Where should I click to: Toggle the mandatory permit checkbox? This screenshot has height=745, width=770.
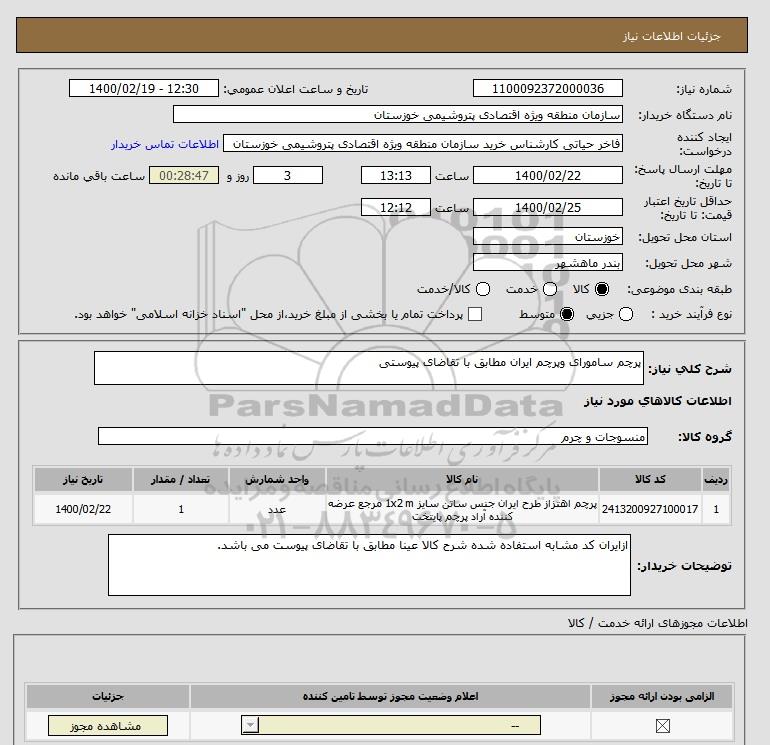[x=662, y=725]
